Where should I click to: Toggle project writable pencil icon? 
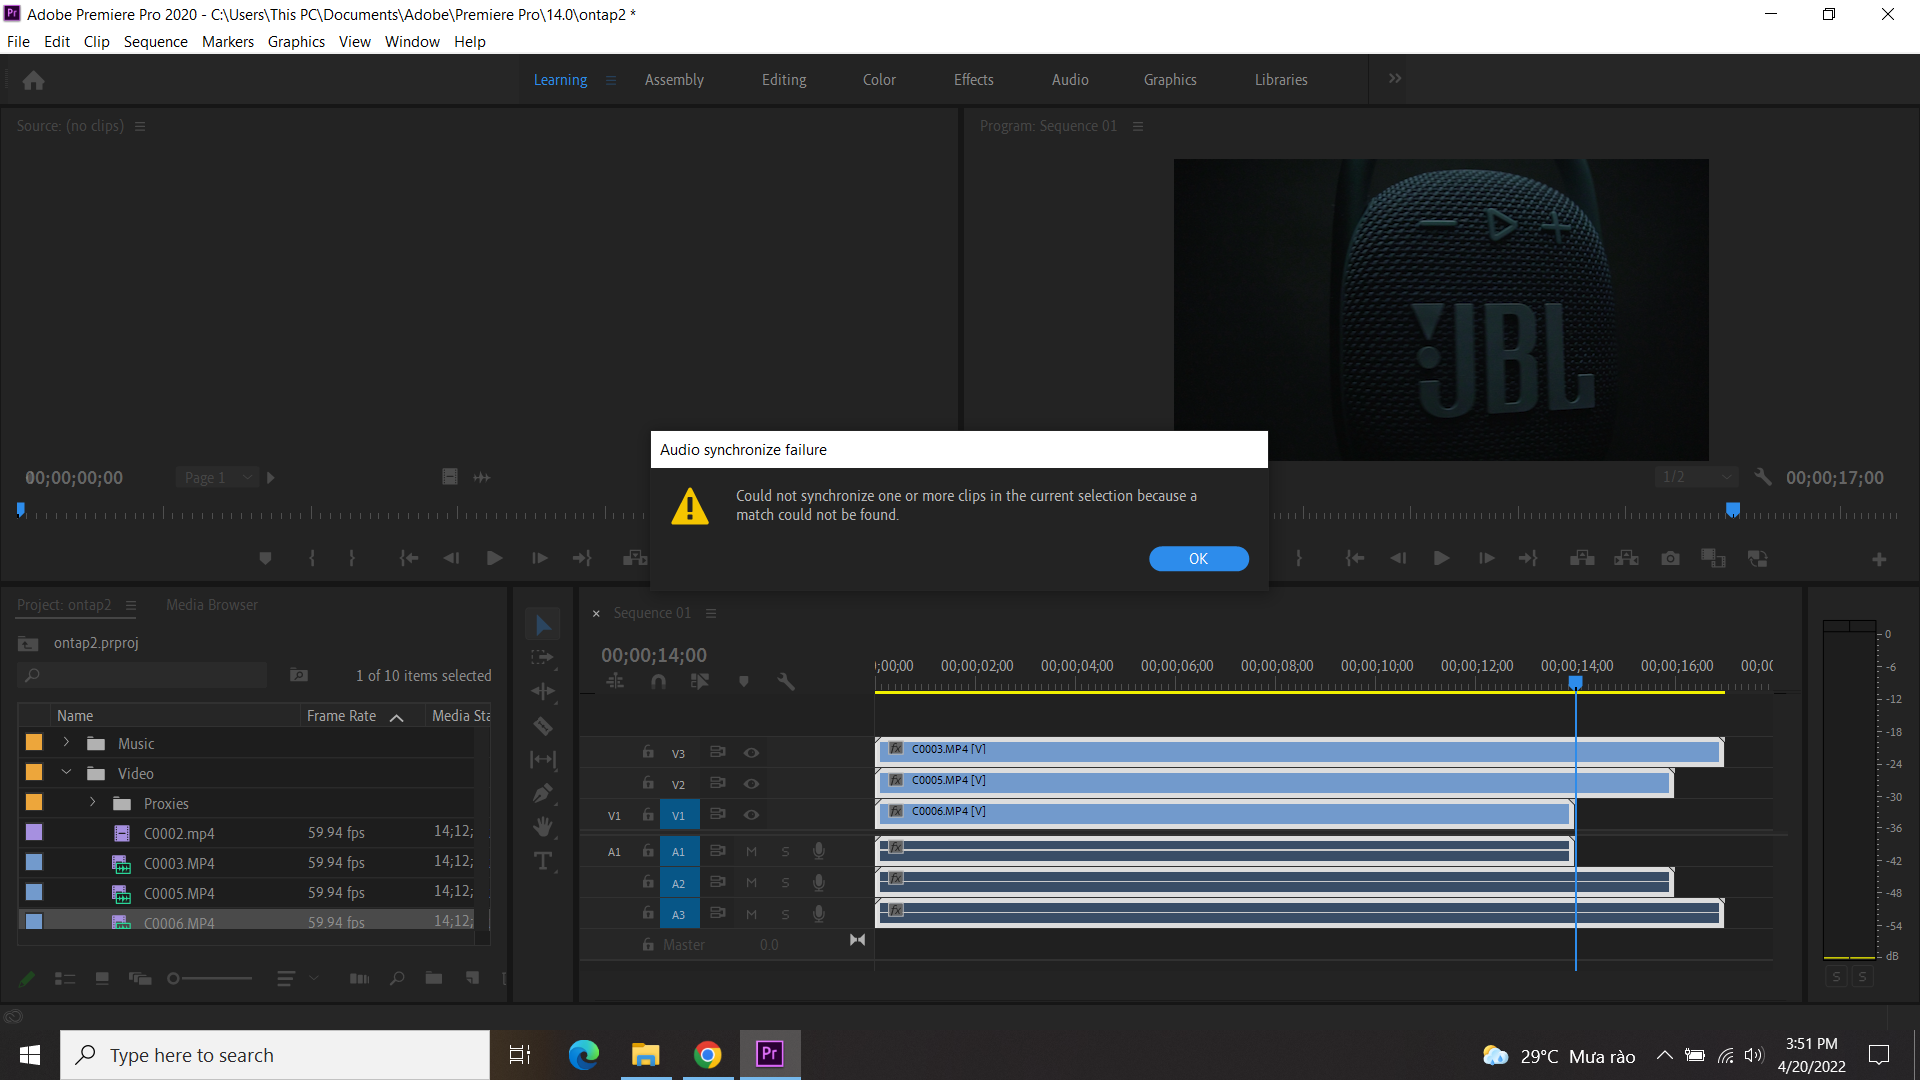[x=27, y=979]
